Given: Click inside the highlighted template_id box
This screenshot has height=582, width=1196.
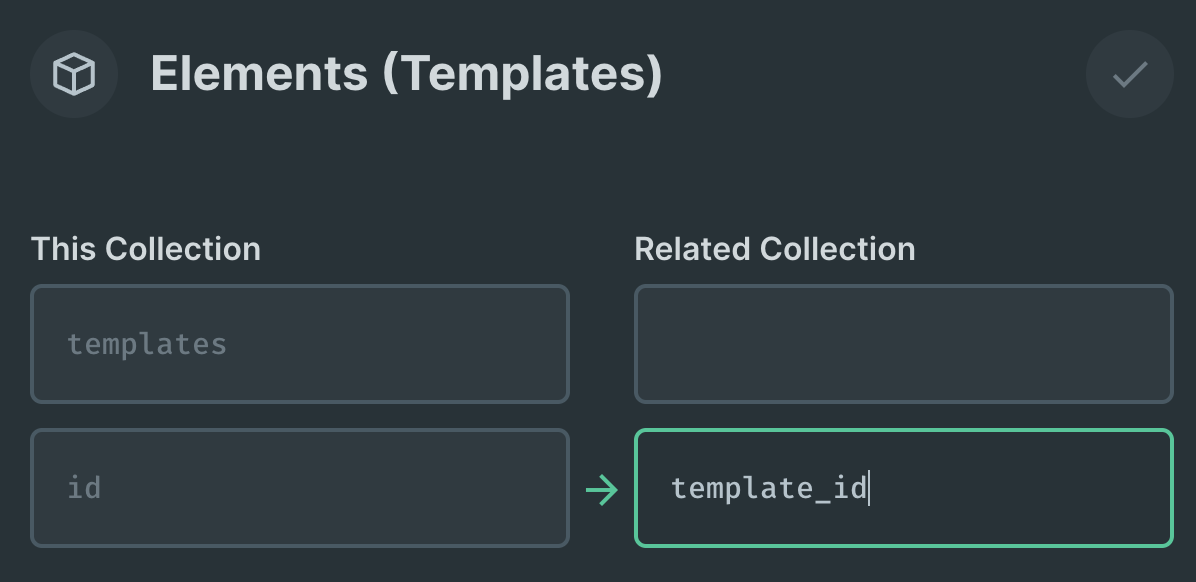Looking at the screenshot, I should click(903, 488).
